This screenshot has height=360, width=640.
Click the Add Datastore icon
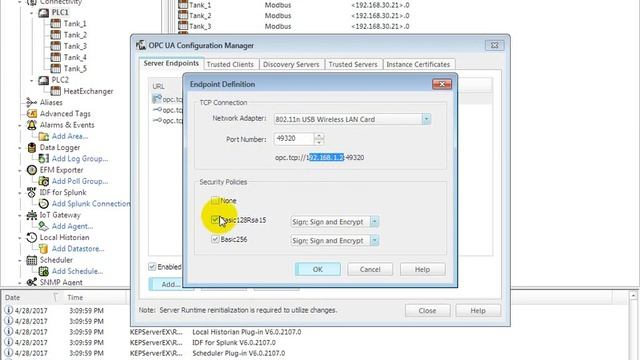tap(44, 249)
